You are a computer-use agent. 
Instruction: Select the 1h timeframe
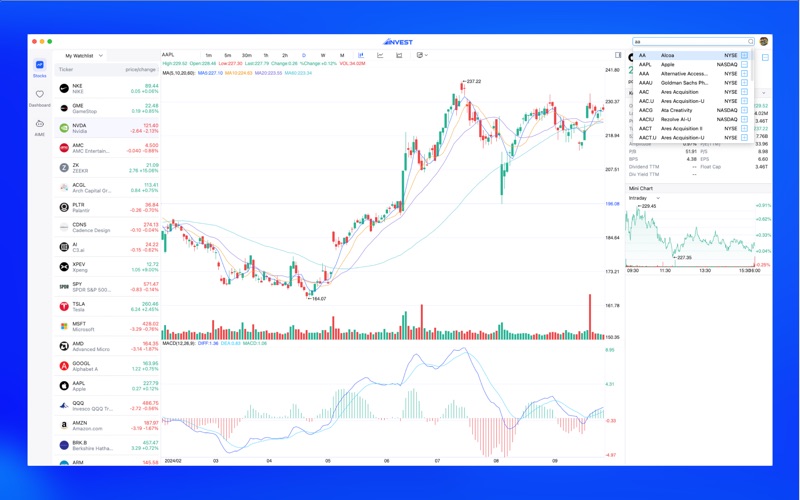tap(266, 55)
